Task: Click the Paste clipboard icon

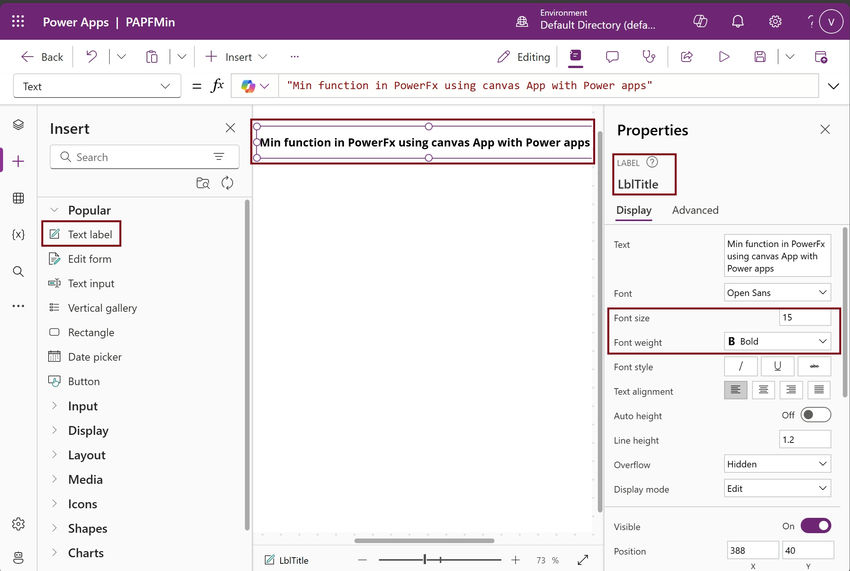Action: point(151,56)
